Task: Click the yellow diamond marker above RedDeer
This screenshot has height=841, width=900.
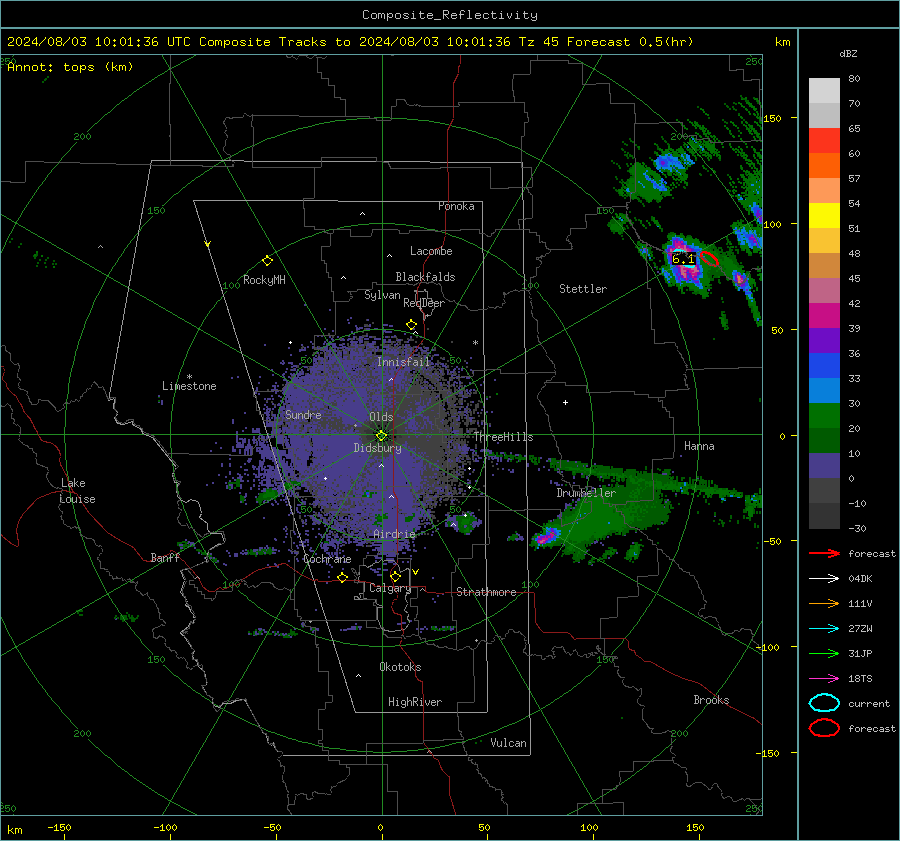Action: click(x=411, y=325)
